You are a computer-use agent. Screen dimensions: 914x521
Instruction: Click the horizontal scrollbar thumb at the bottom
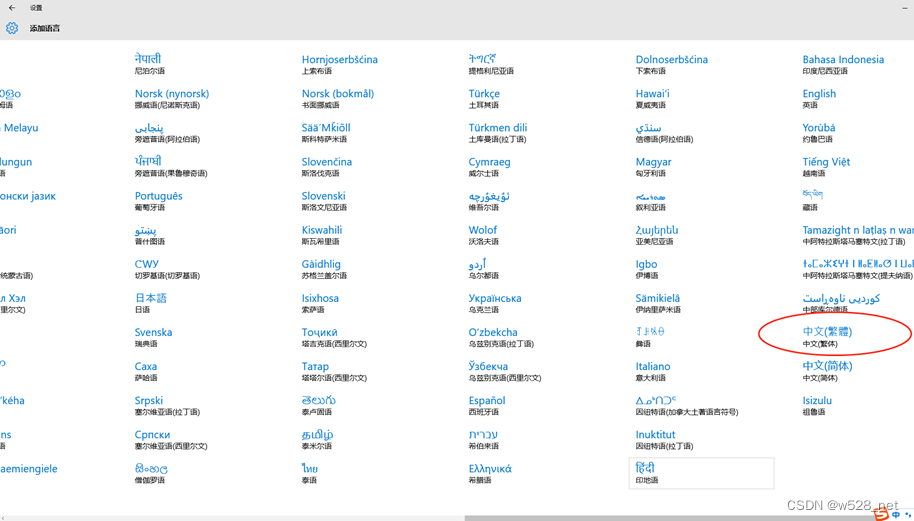[689, 518]
